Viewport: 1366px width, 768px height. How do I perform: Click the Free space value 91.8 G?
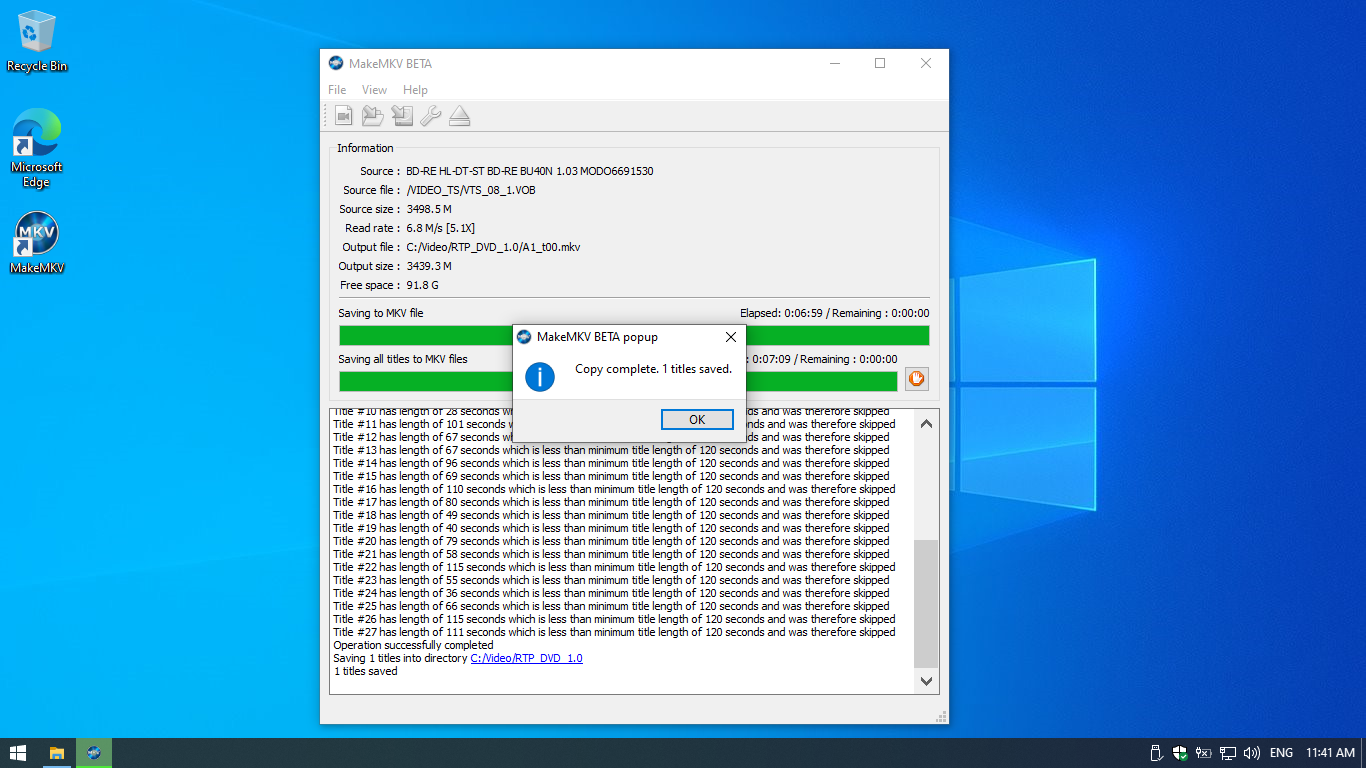[x=422, y=285]
